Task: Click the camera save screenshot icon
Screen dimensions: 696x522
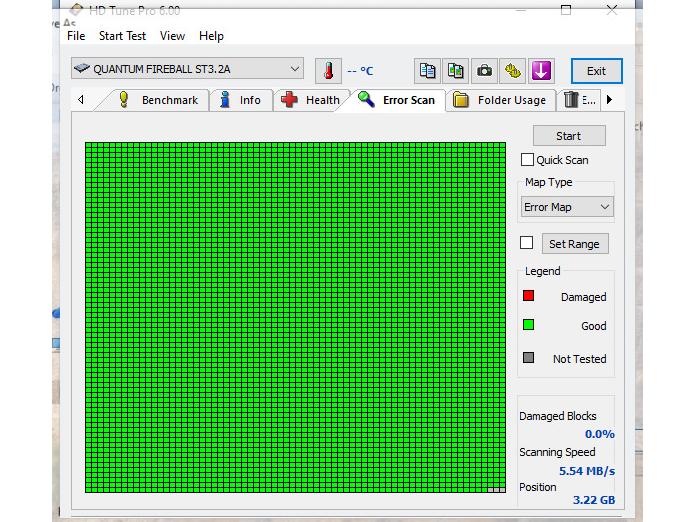Action: (484, 71)
